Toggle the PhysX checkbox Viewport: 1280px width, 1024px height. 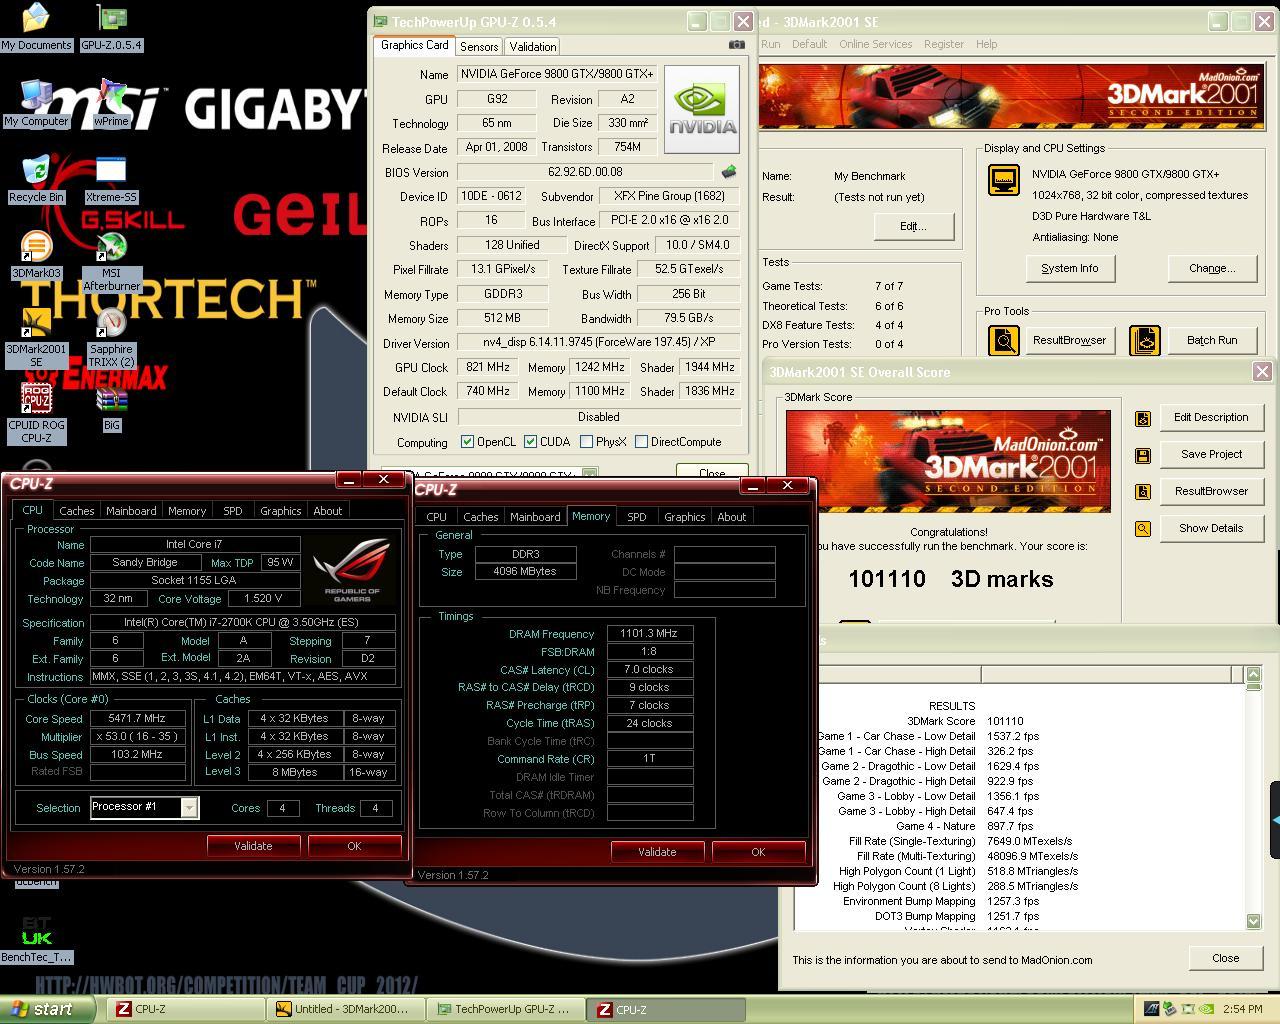pos(585,441)
